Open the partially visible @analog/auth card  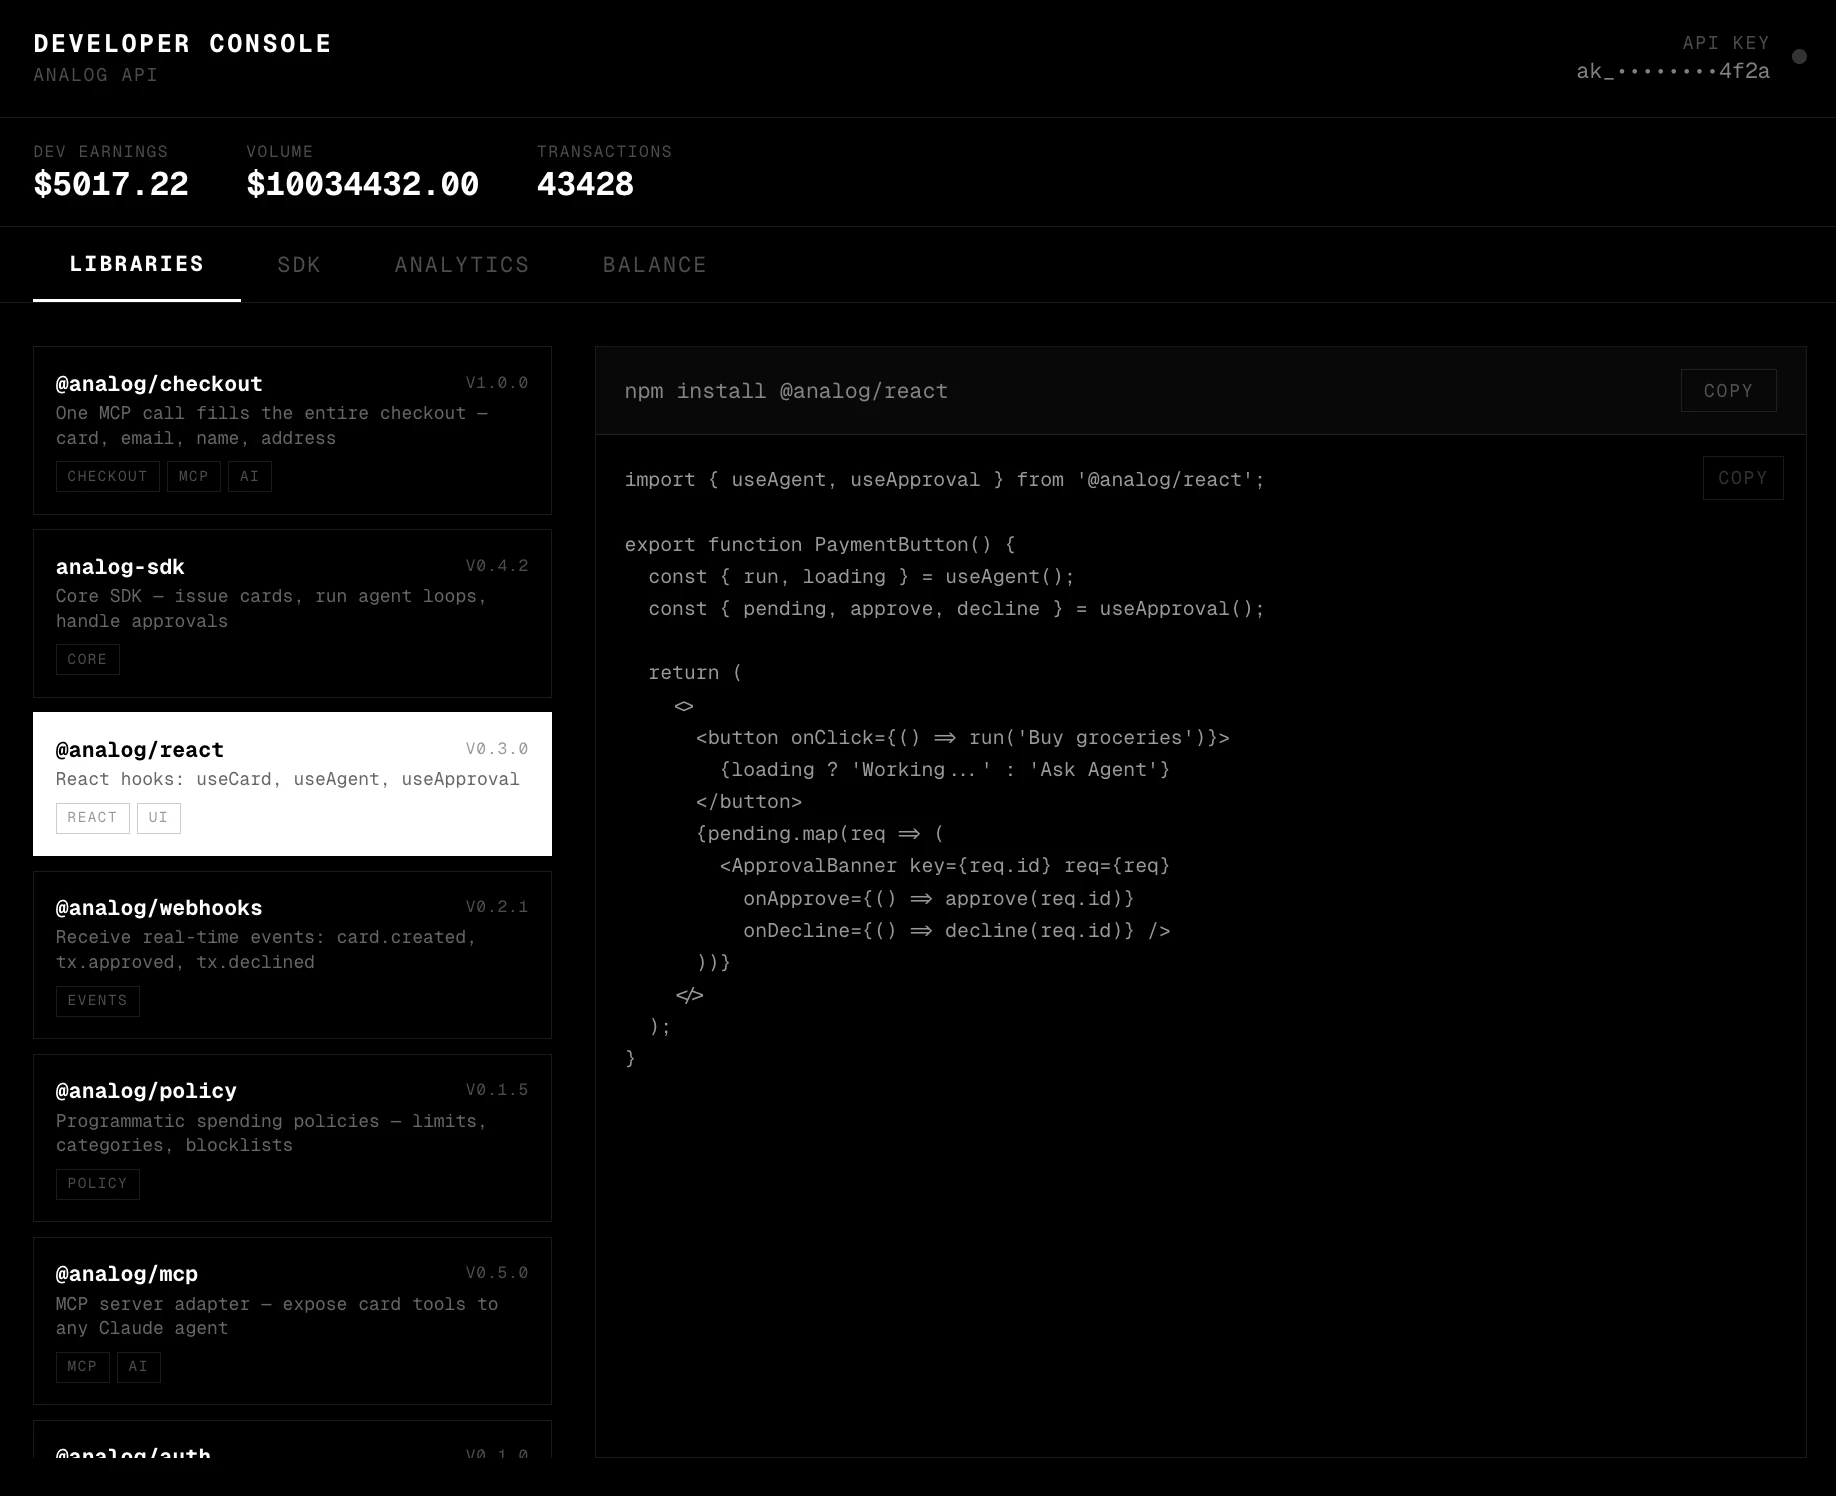tap(292, 1439)
